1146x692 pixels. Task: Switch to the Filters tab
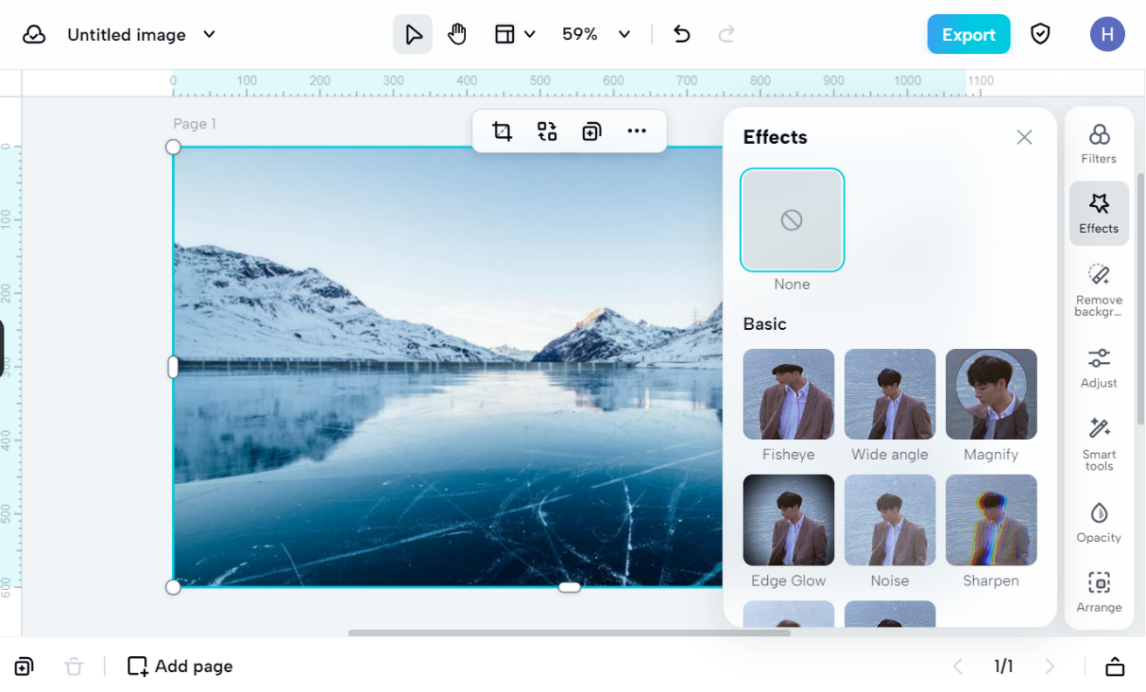pyautogui.click(x=1098, y=144)
